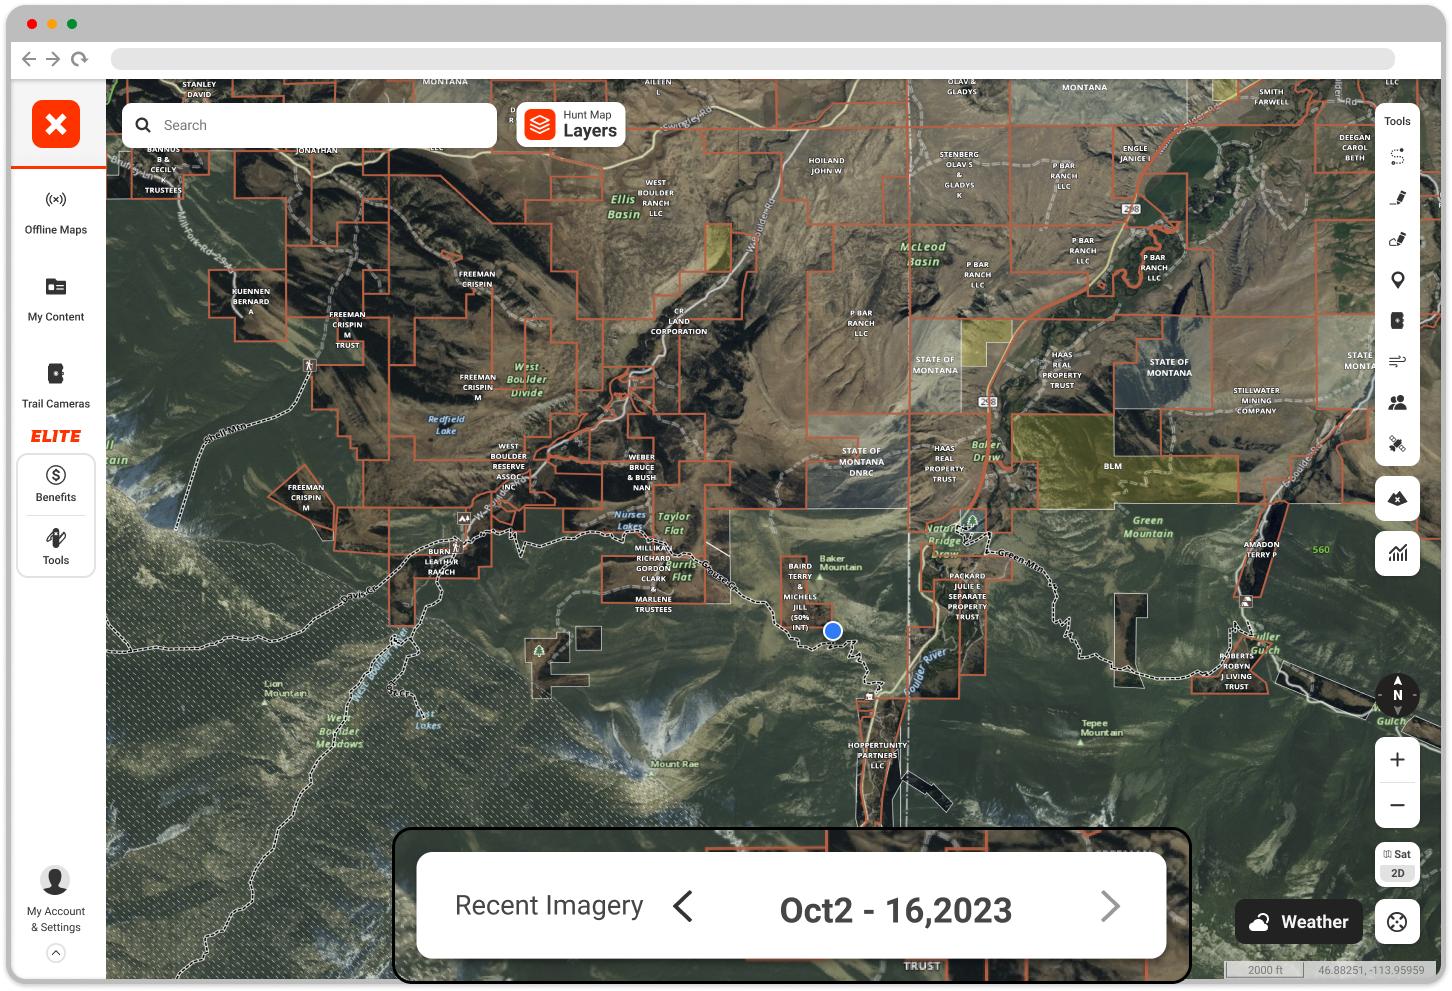Click the State of Montana DNRC parcel label

pyautogui.click(x=861, y=462)
